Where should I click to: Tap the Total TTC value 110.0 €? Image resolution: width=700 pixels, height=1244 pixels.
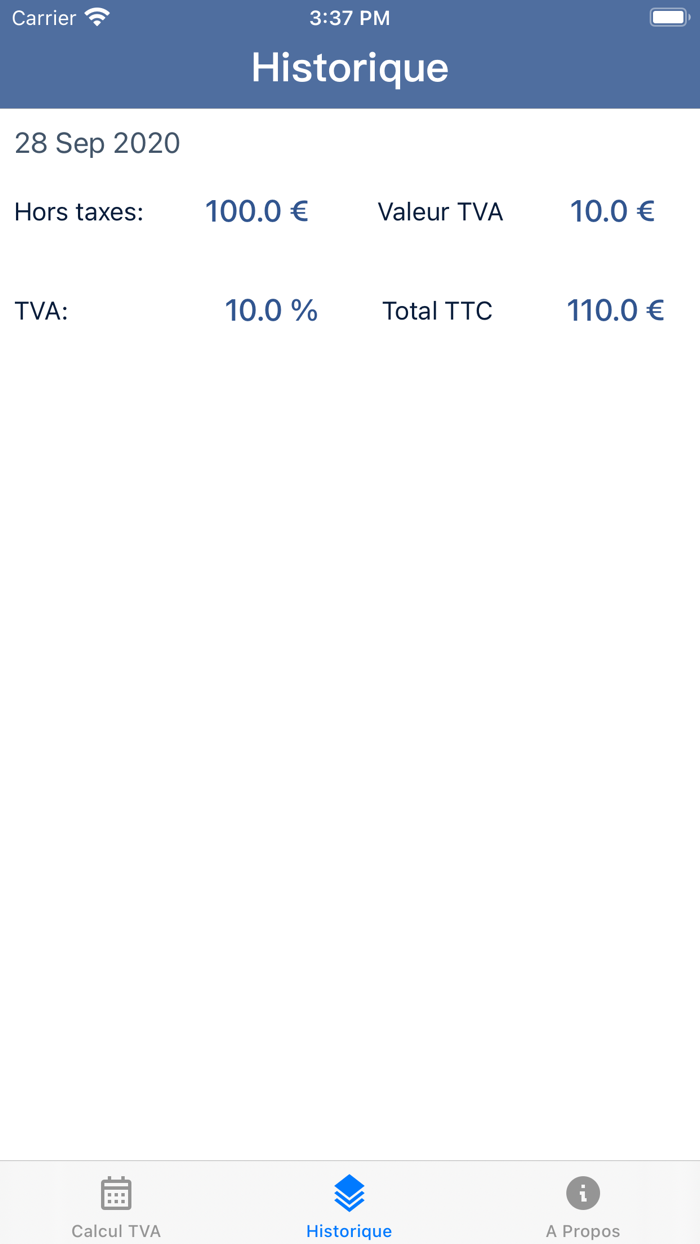point(615,310)
